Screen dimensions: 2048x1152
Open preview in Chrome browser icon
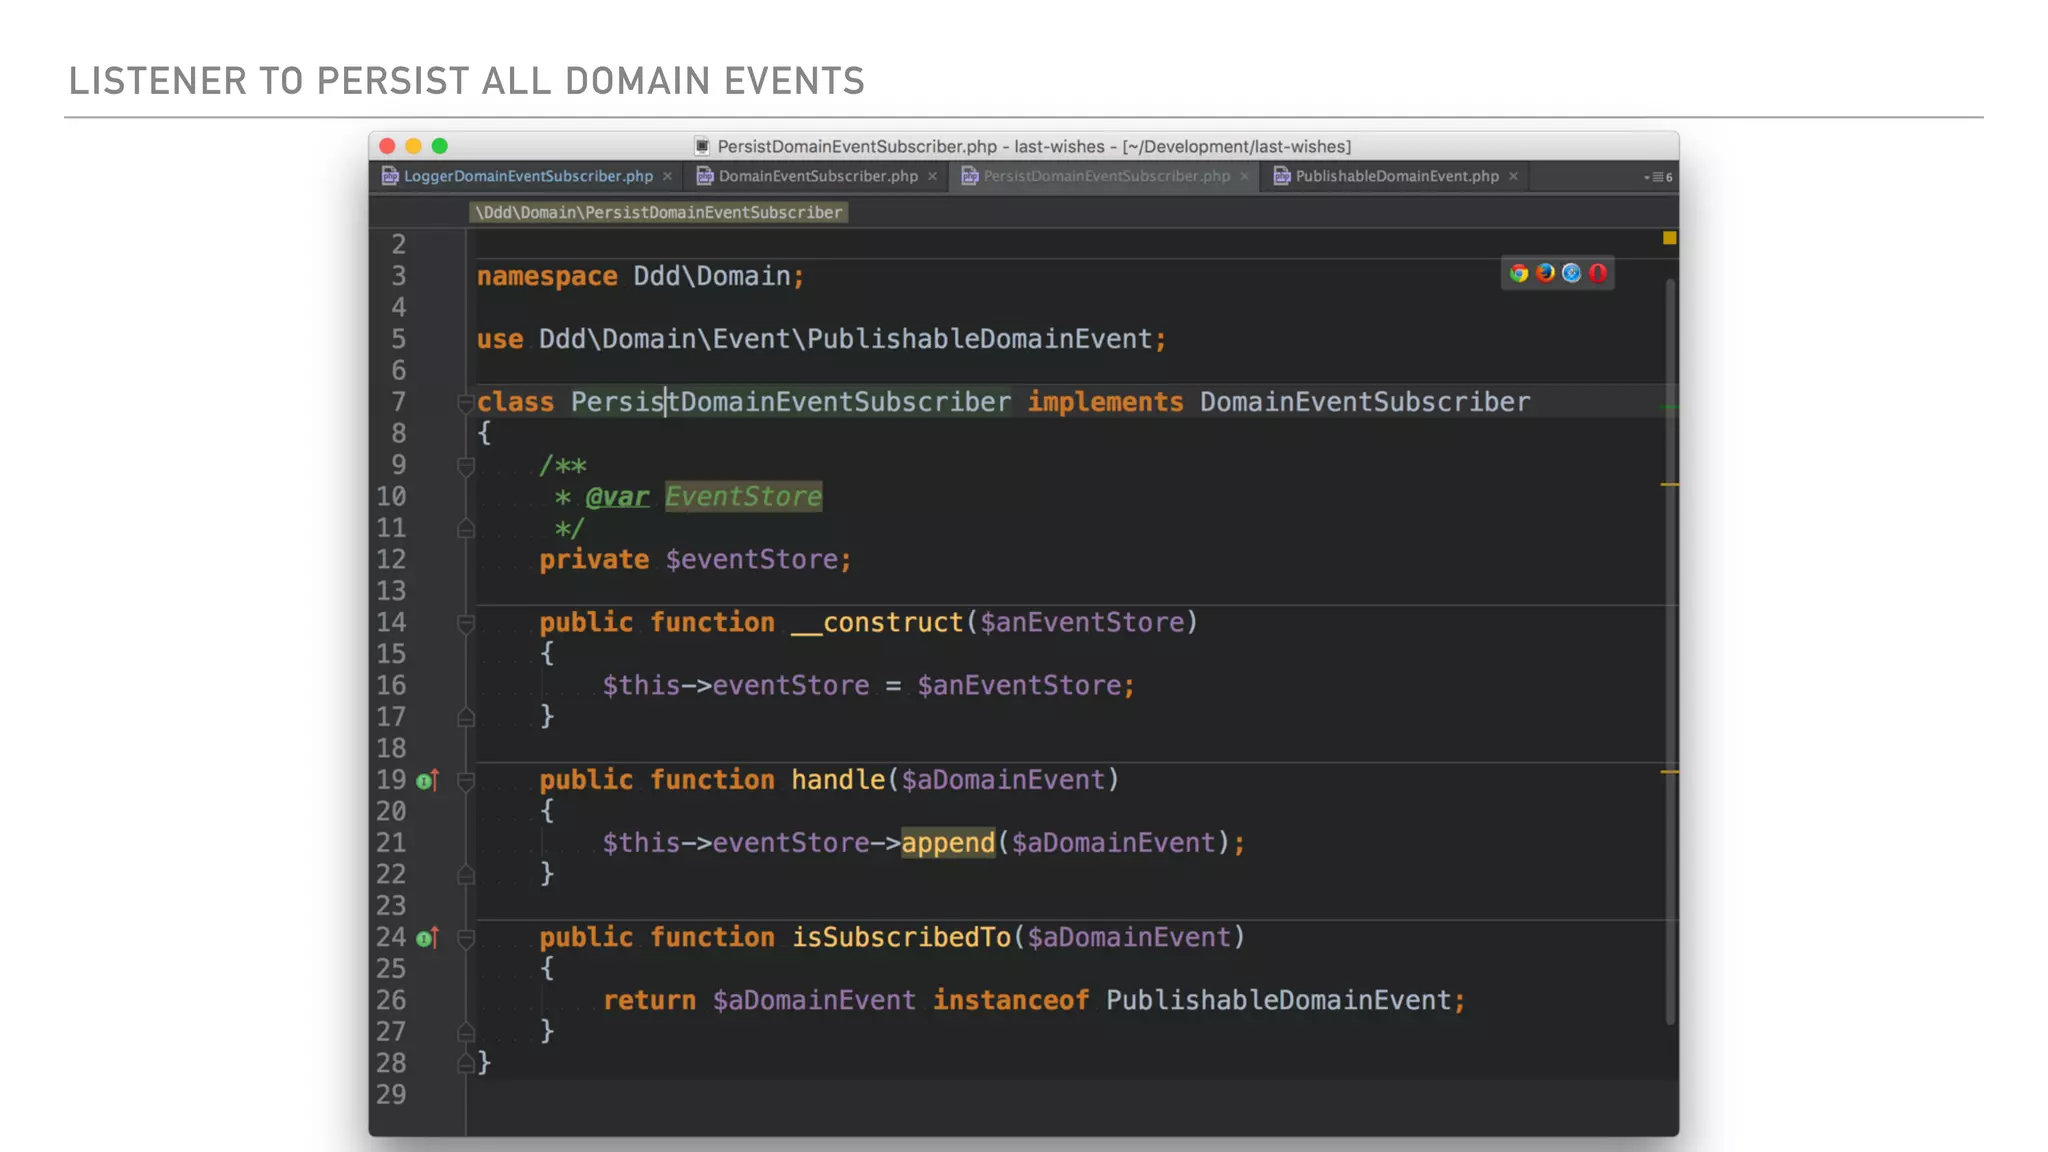(1519, 273)
